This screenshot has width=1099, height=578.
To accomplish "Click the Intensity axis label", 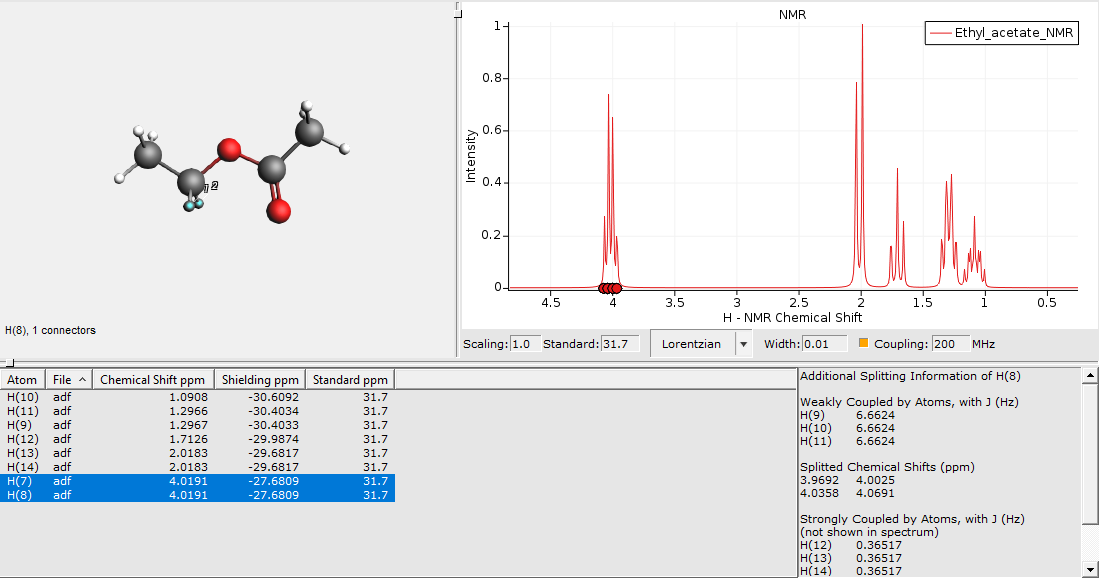I will click(x=470, y=156).
